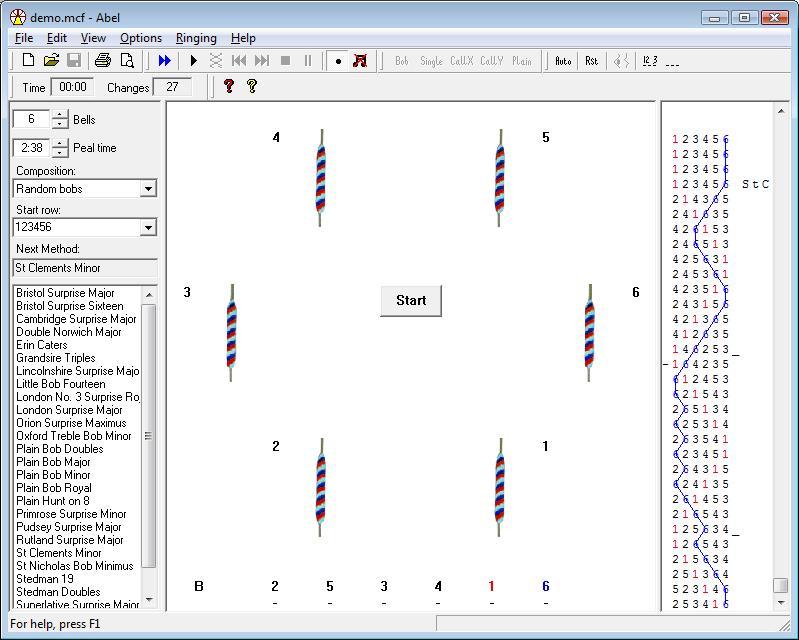Open the Ringing menu

click(x=196, y=38)
